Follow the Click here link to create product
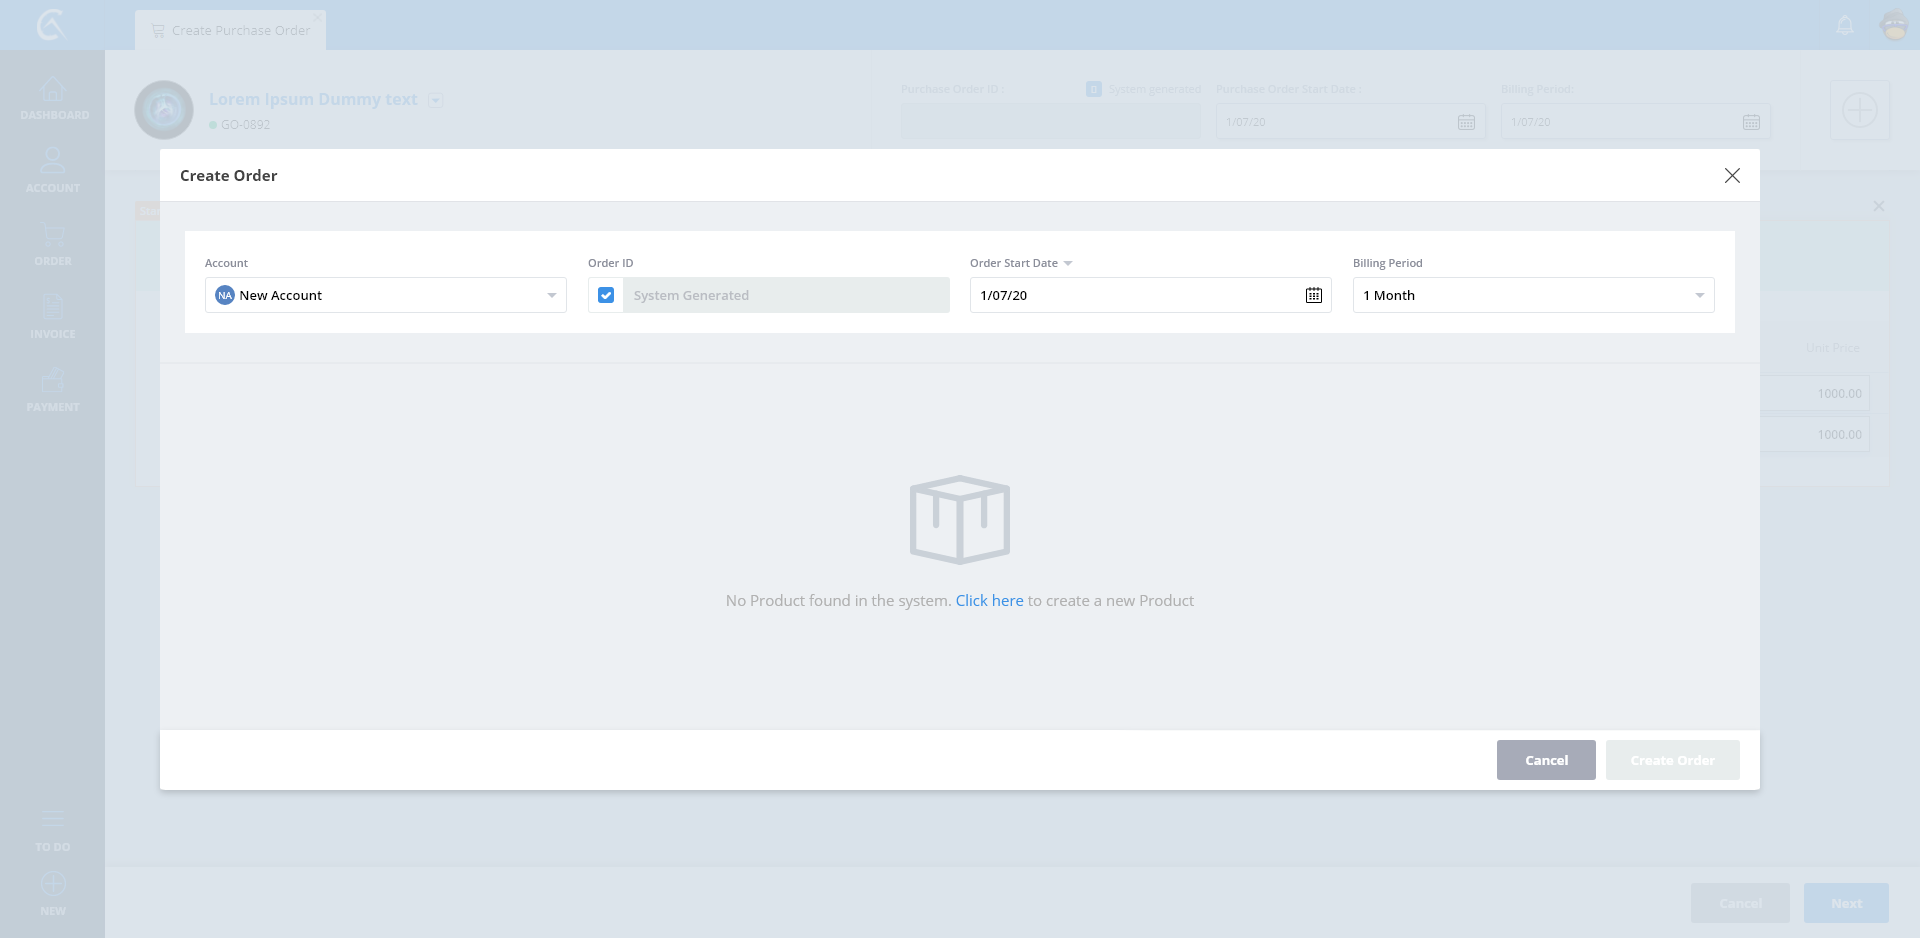The image size is (1920, 938). pos(989,600)
